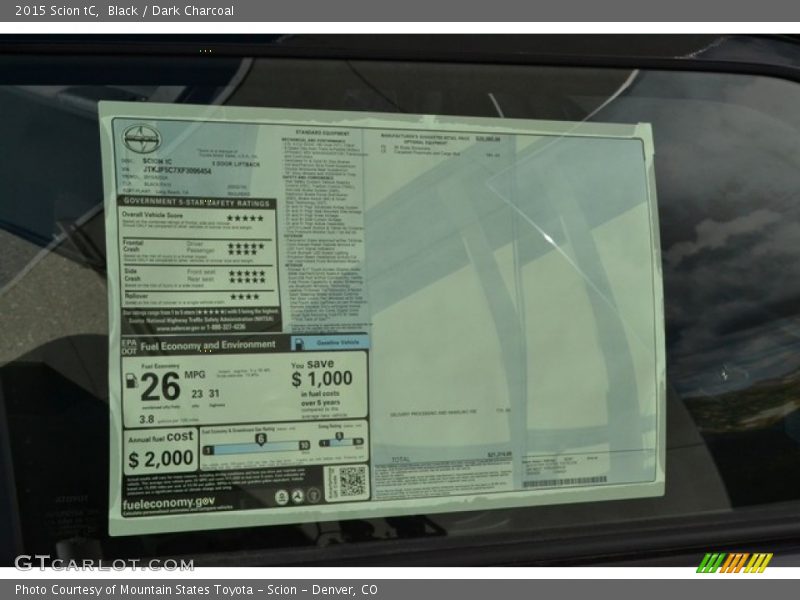Screen dimensions: 800x600
Task: Click the GTCARLOT.COM watermark
Action: coord(104,564)
